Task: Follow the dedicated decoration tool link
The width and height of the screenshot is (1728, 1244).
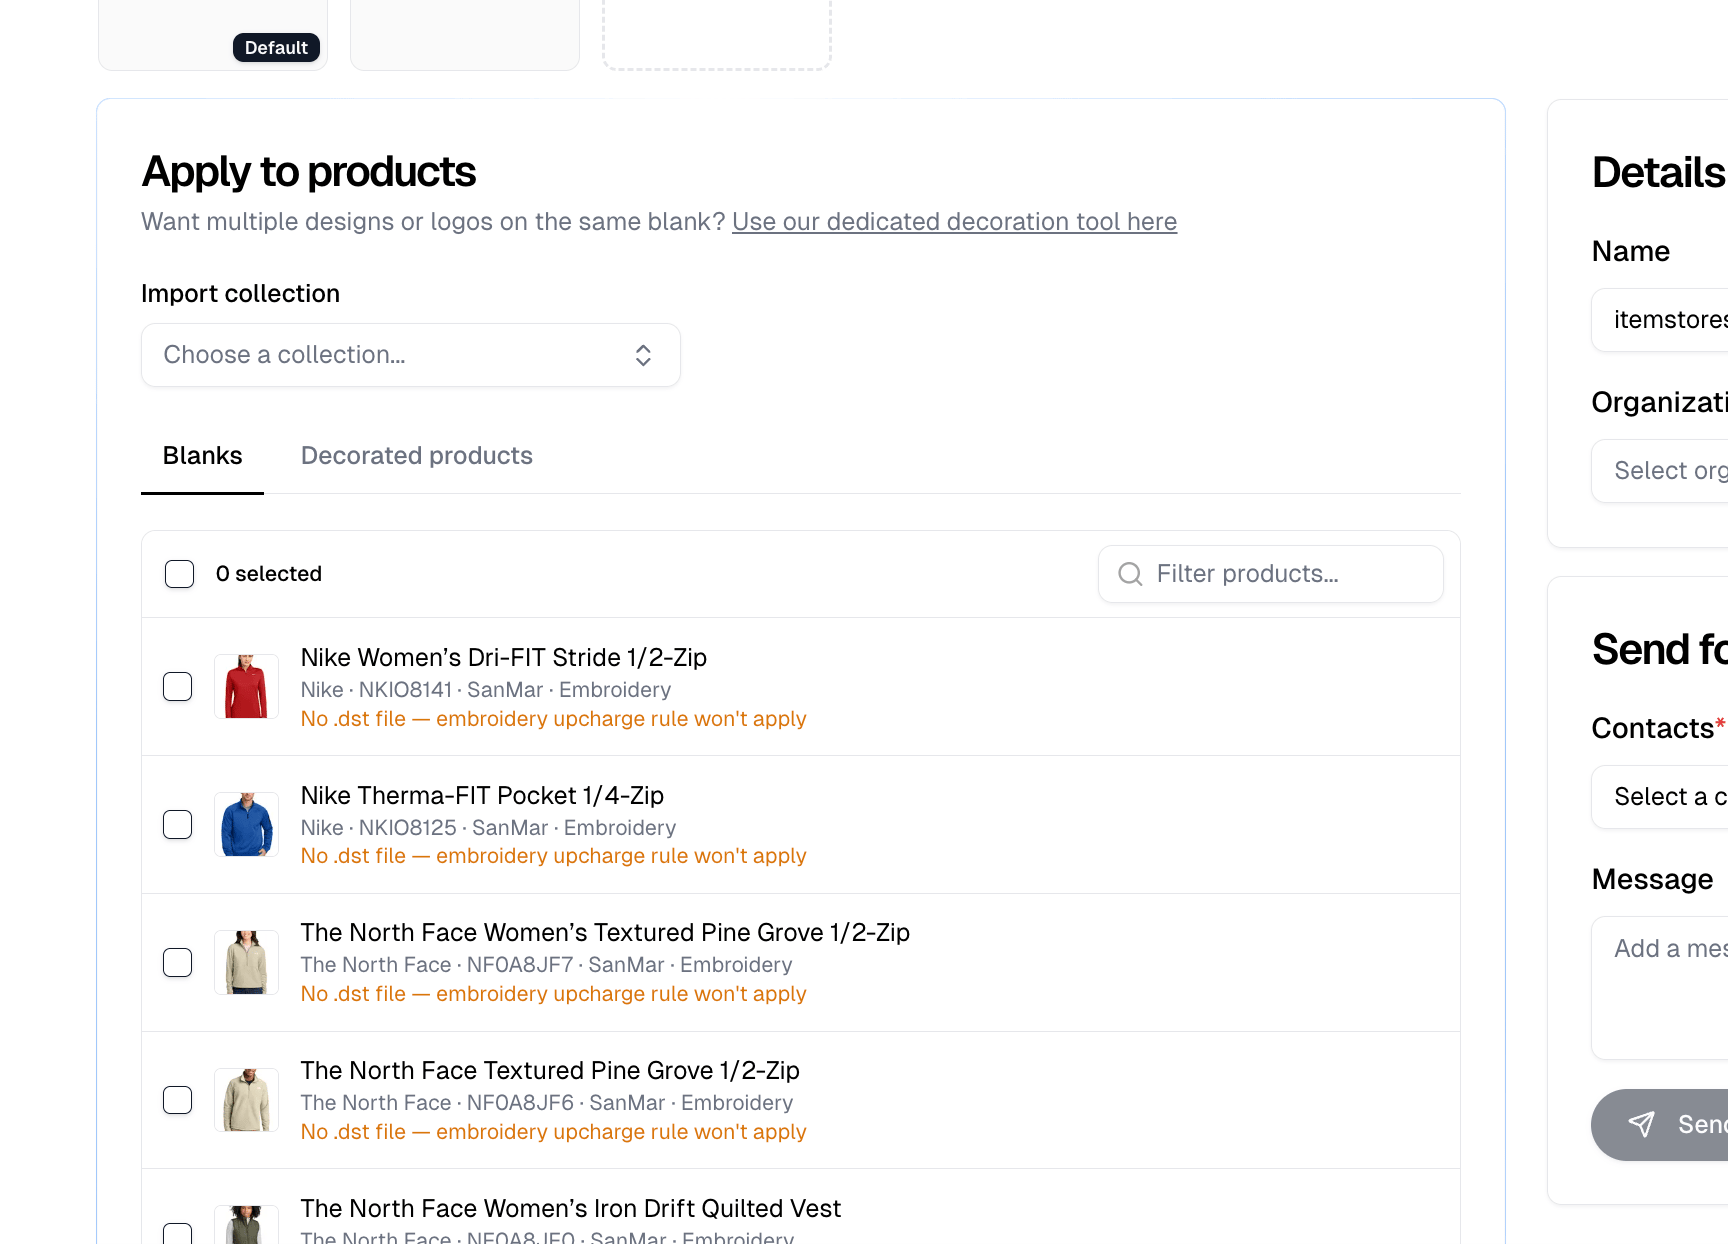Action: coord(954,222)
